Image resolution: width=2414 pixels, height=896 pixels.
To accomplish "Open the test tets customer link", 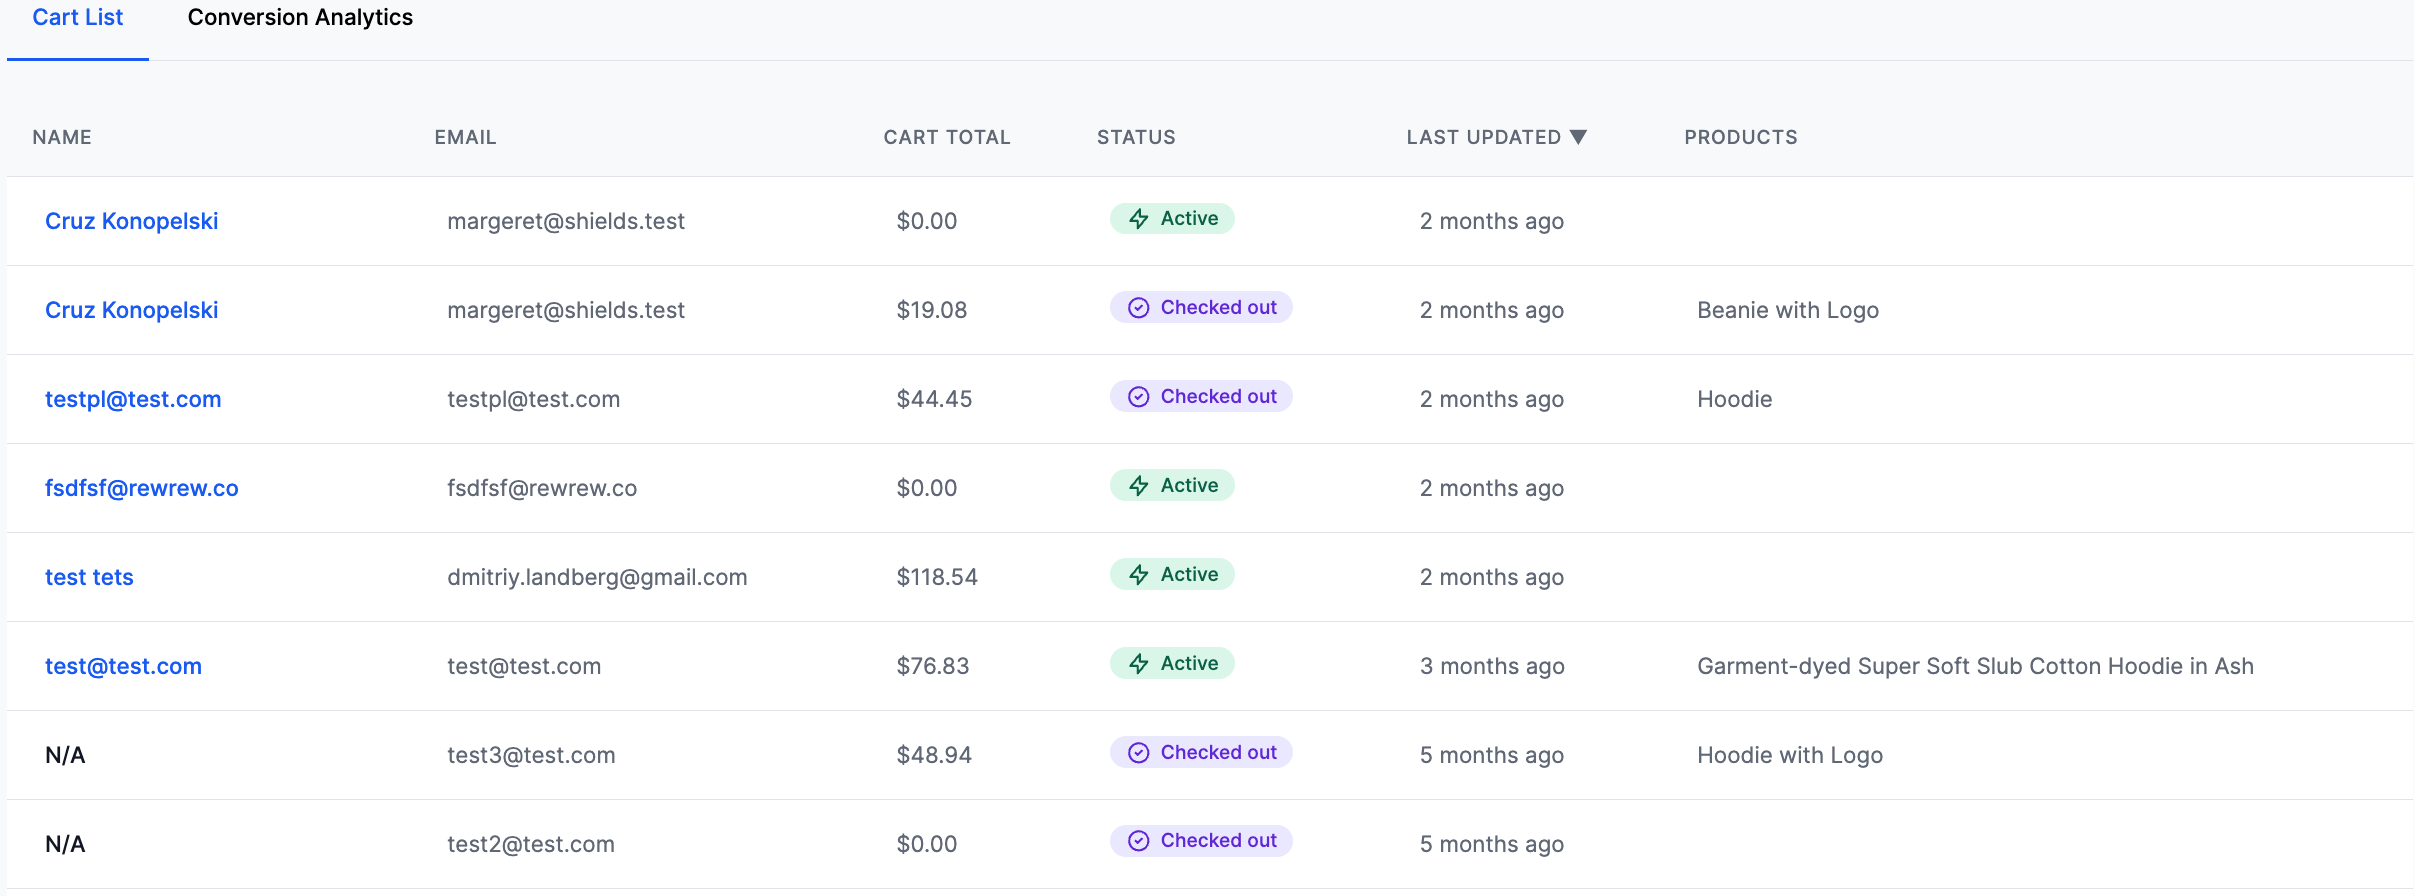I will (89, 577).
